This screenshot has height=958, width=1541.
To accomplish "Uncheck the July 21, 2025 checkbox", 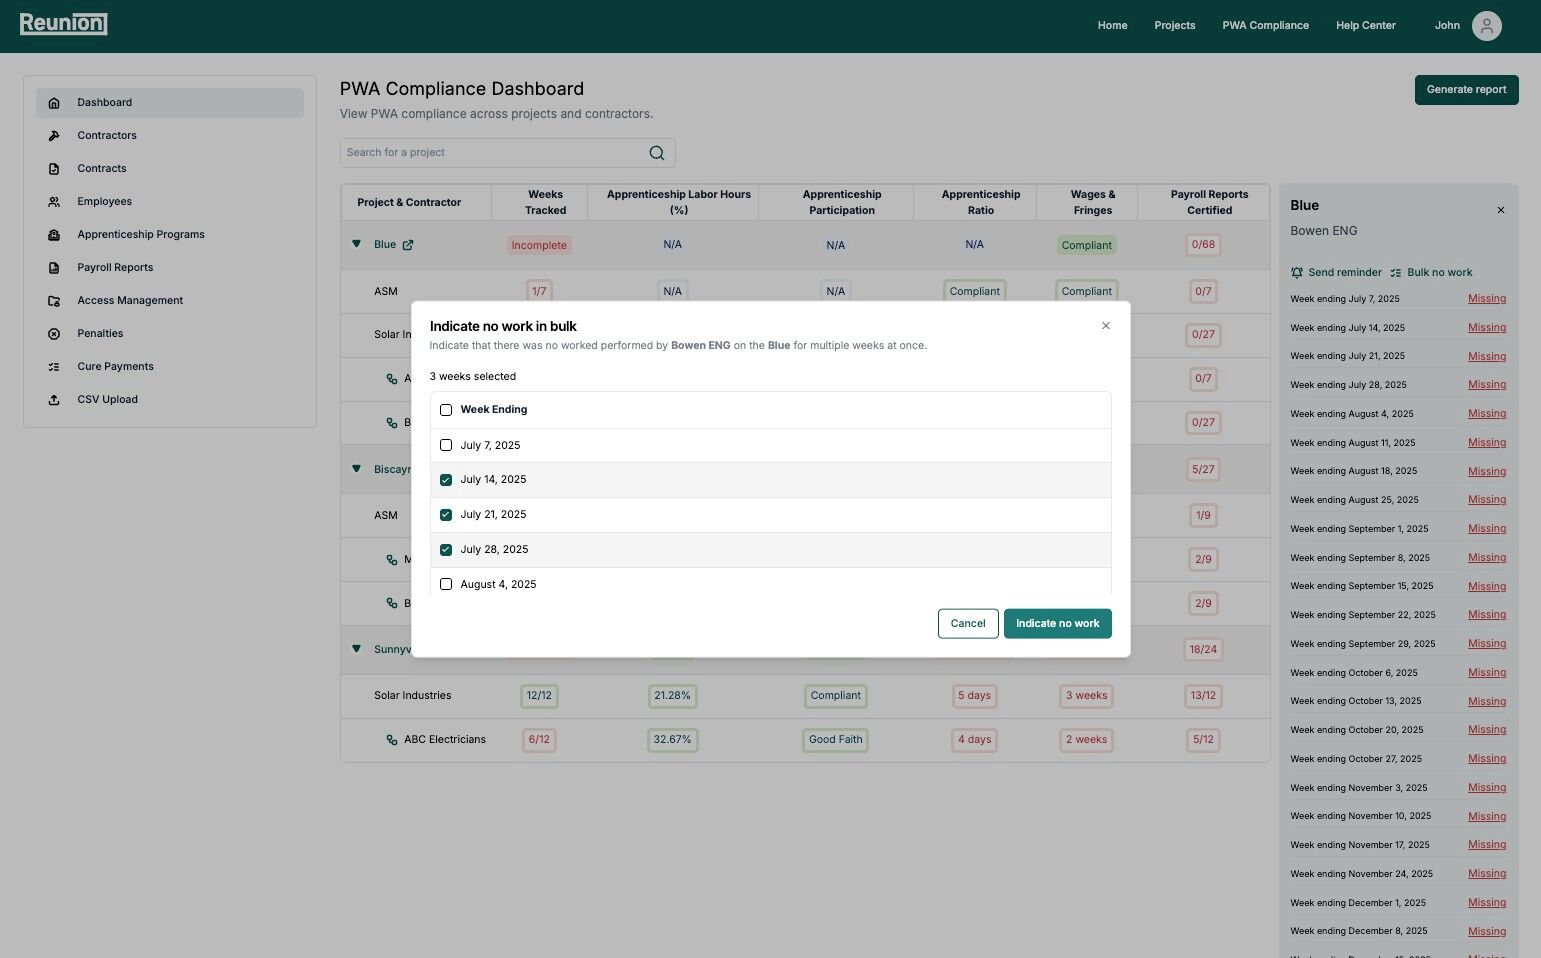I will [x=446, y=515].
